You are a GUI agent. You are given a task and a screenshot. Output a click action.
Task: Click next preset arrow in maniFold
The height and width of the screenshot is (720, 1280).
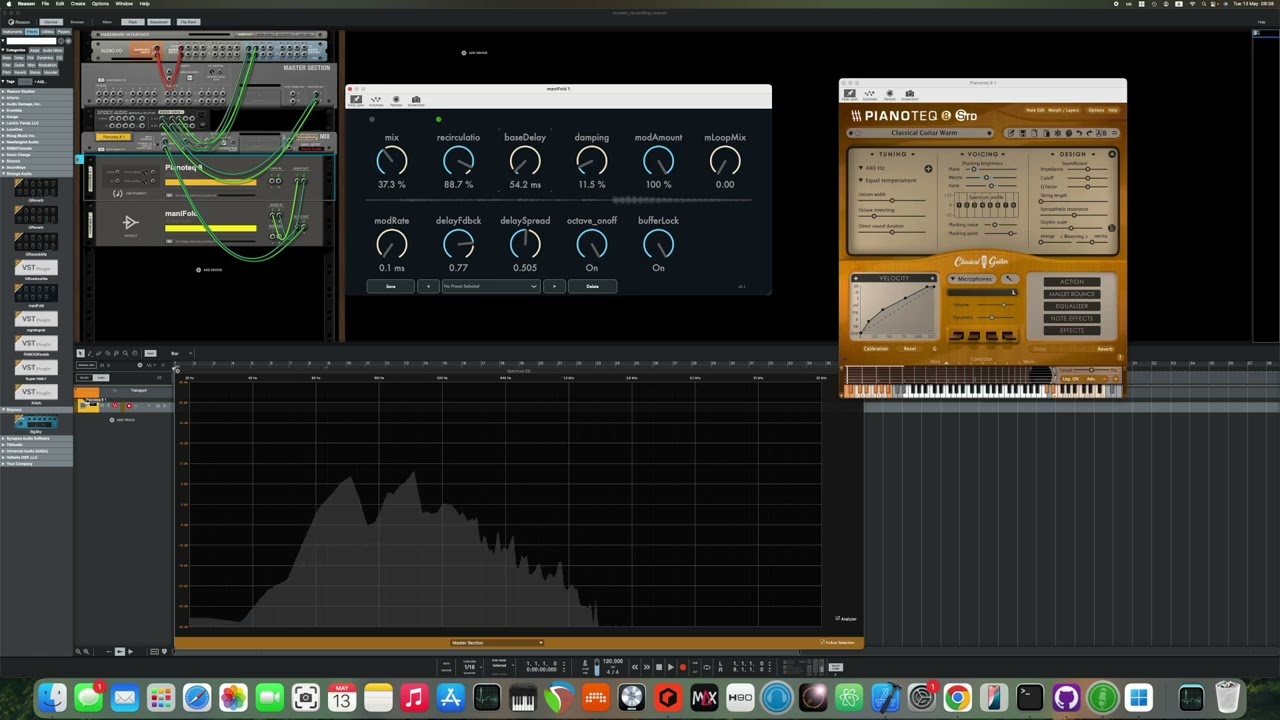(x=554, y=286)
